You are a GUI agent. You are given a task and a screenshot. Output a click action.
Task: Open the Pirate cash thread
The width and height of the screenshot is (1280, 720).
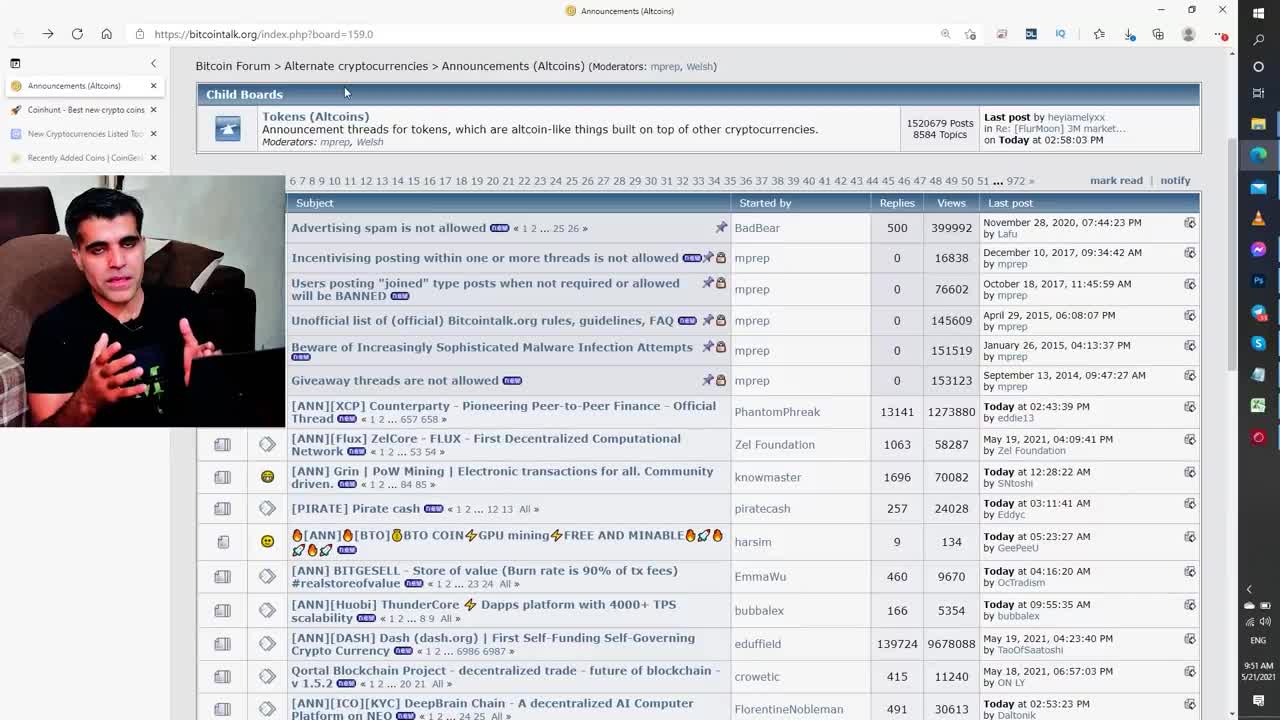355,509
